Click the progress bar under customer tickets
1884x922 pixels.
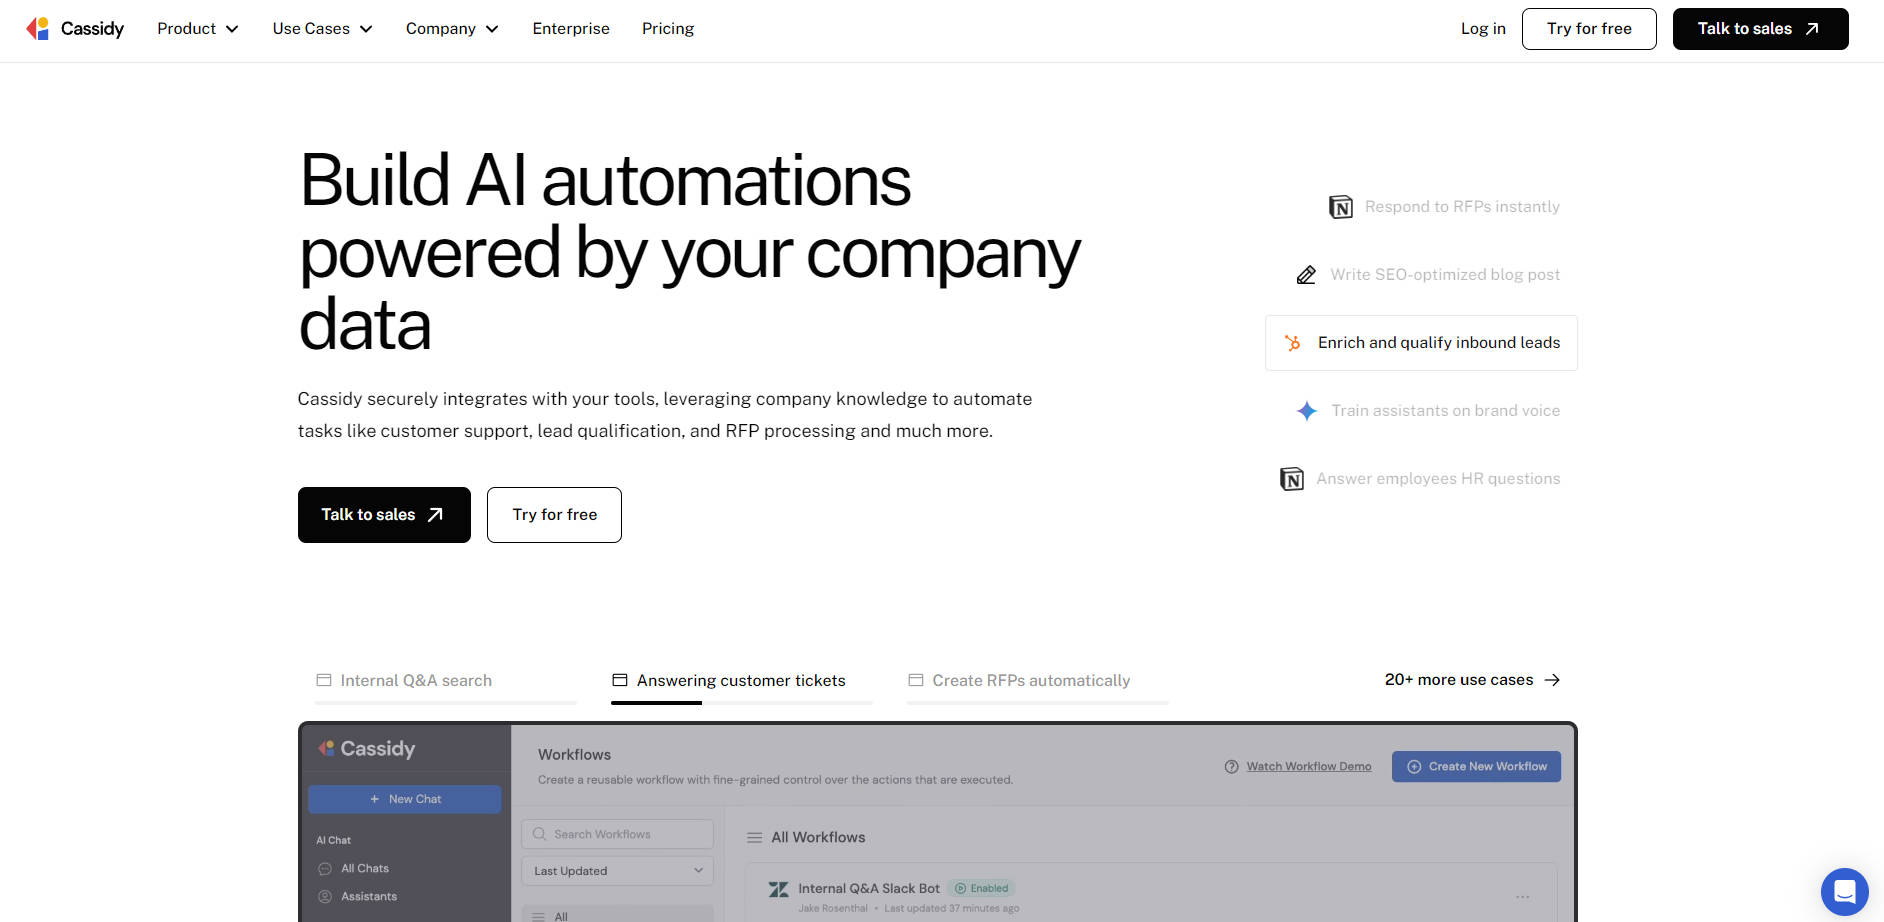click(x=742, y=703)
